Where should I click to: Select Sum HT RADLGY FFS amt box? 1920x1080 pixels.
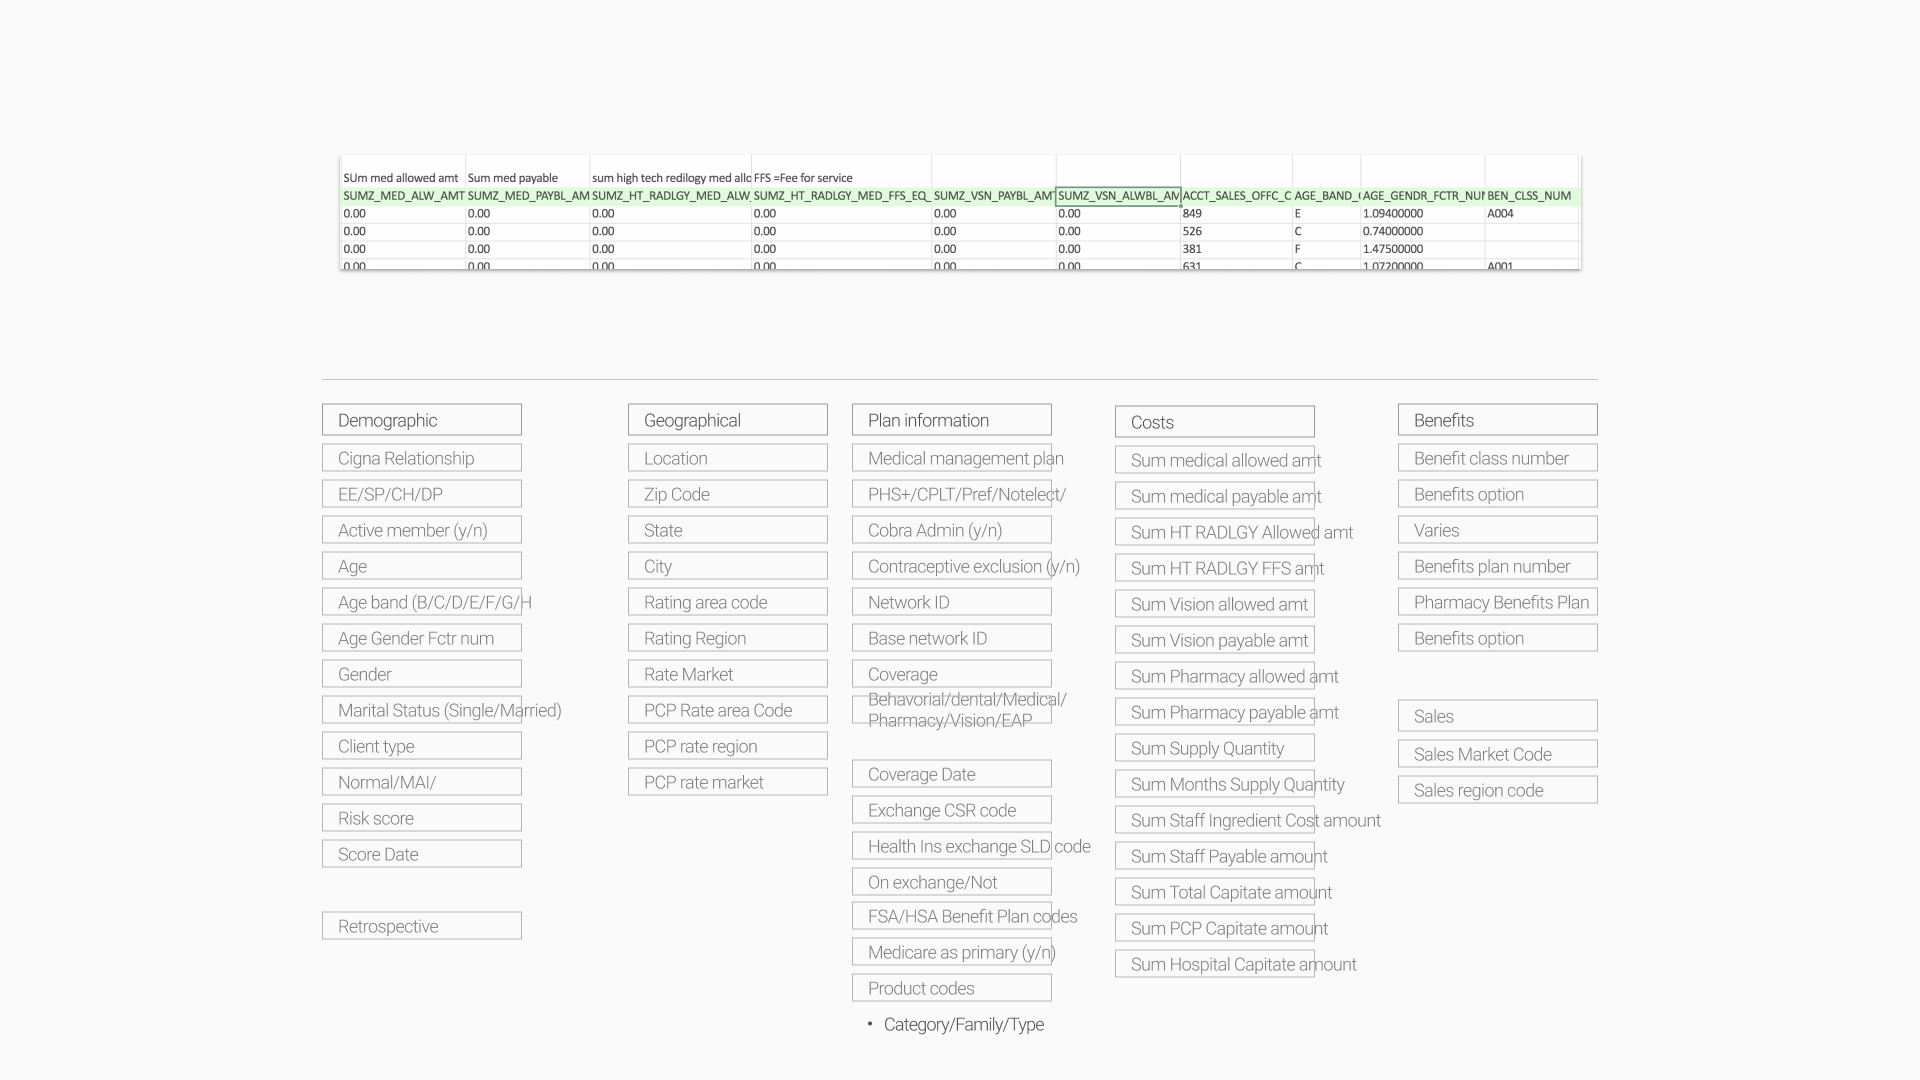[x=1215, y=568]
